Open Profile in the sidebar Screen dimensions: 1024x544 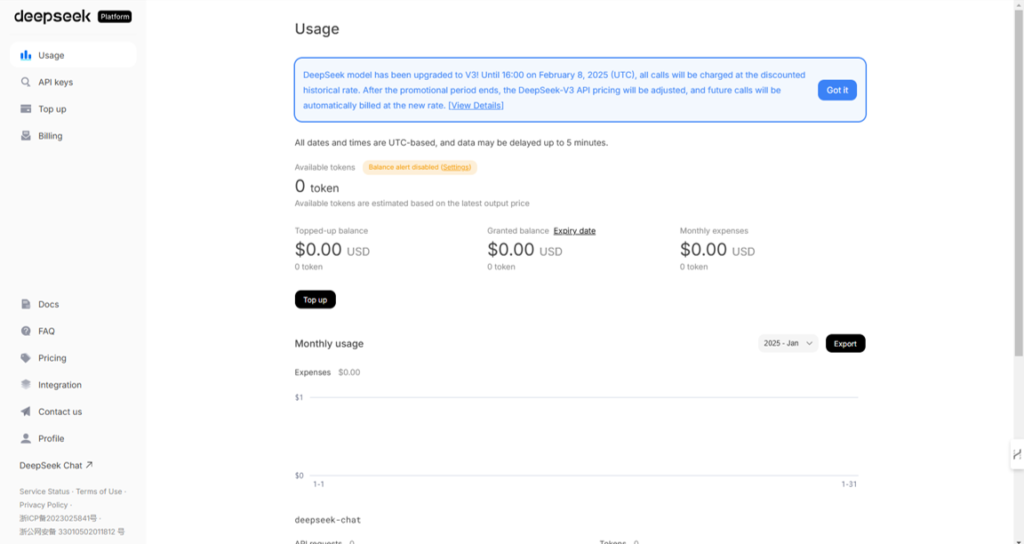click(72, 438)
